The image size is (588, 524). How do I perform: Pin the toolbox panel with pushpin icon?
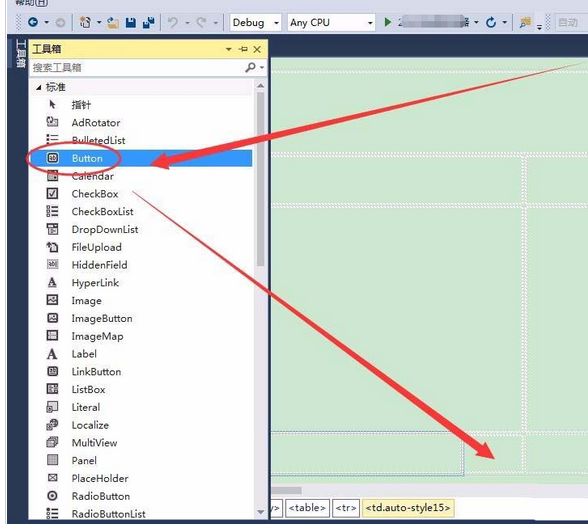[x=243, y=49]
